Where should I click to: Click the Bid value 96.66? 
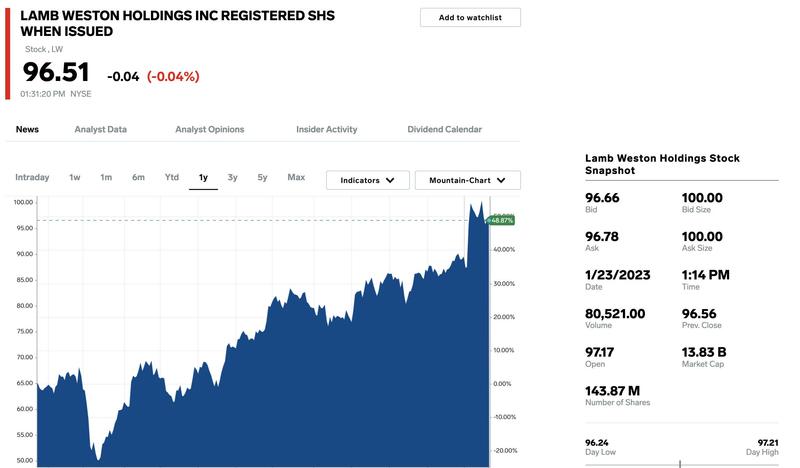point(602,198)
